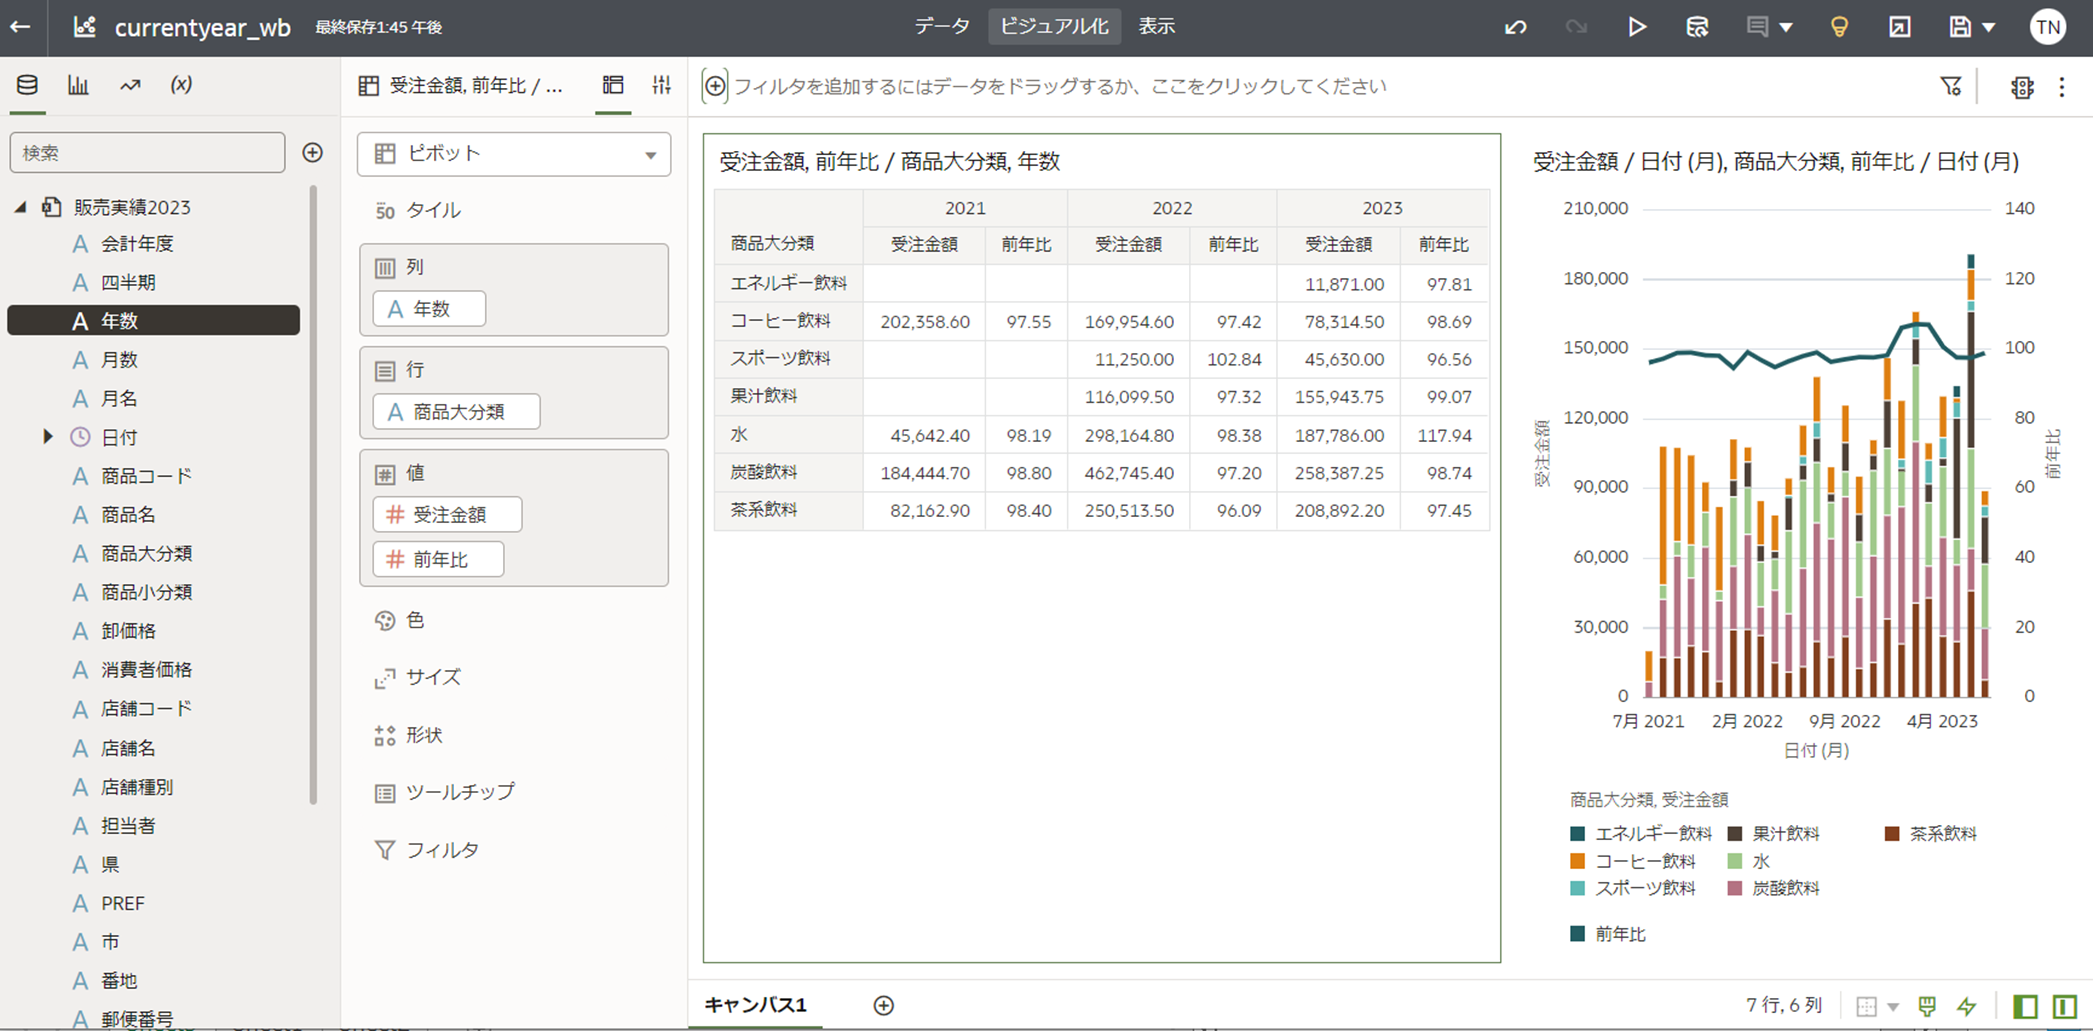Add a new canvas with the plus icon
2093x1031 pixels.
(884, 1005)
